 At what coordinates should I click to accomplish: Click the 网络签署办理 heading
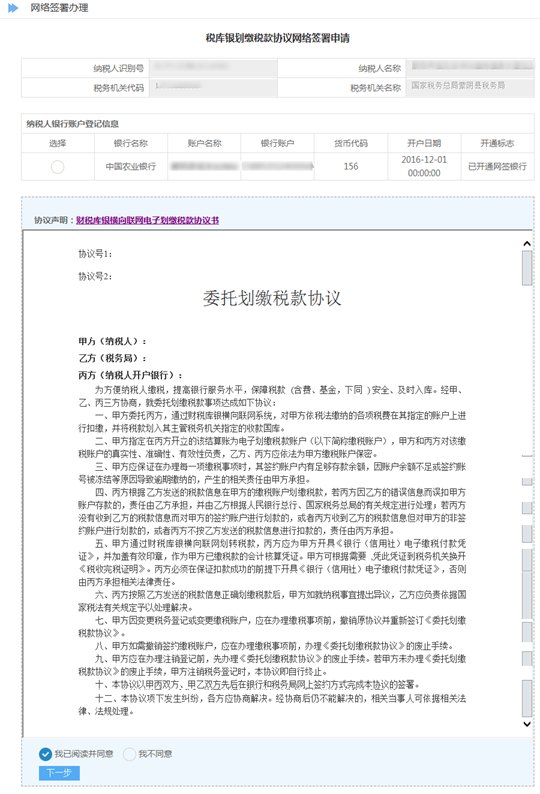pos(59,8)
